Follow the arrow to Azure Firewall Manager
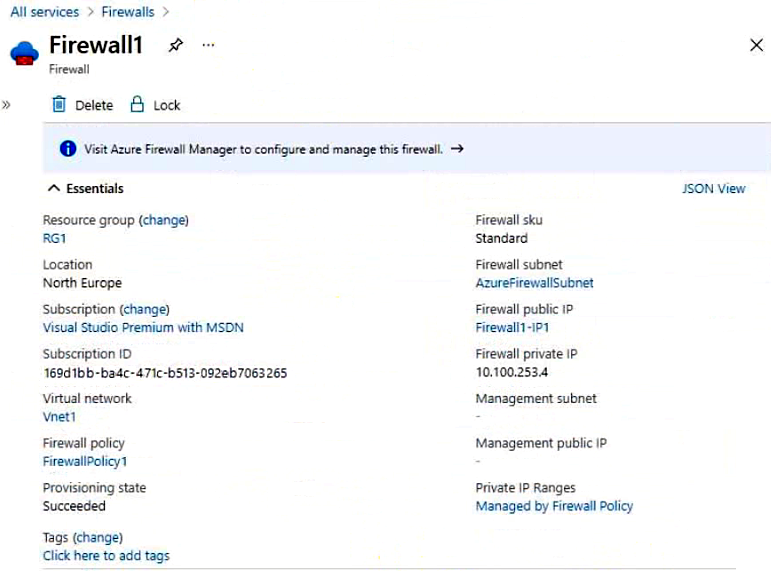 click(457, 149)
